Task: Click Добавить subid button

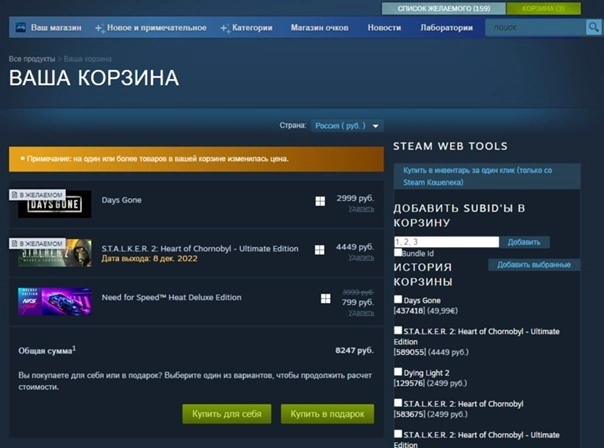Action: (524, 242)
